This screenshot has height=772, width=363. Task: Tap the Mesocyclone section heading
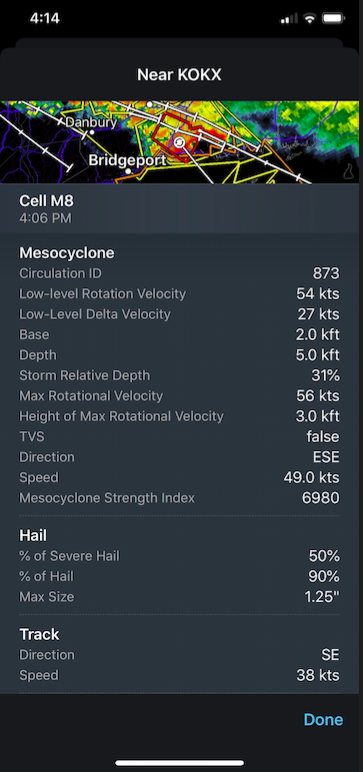coord(66,253)
